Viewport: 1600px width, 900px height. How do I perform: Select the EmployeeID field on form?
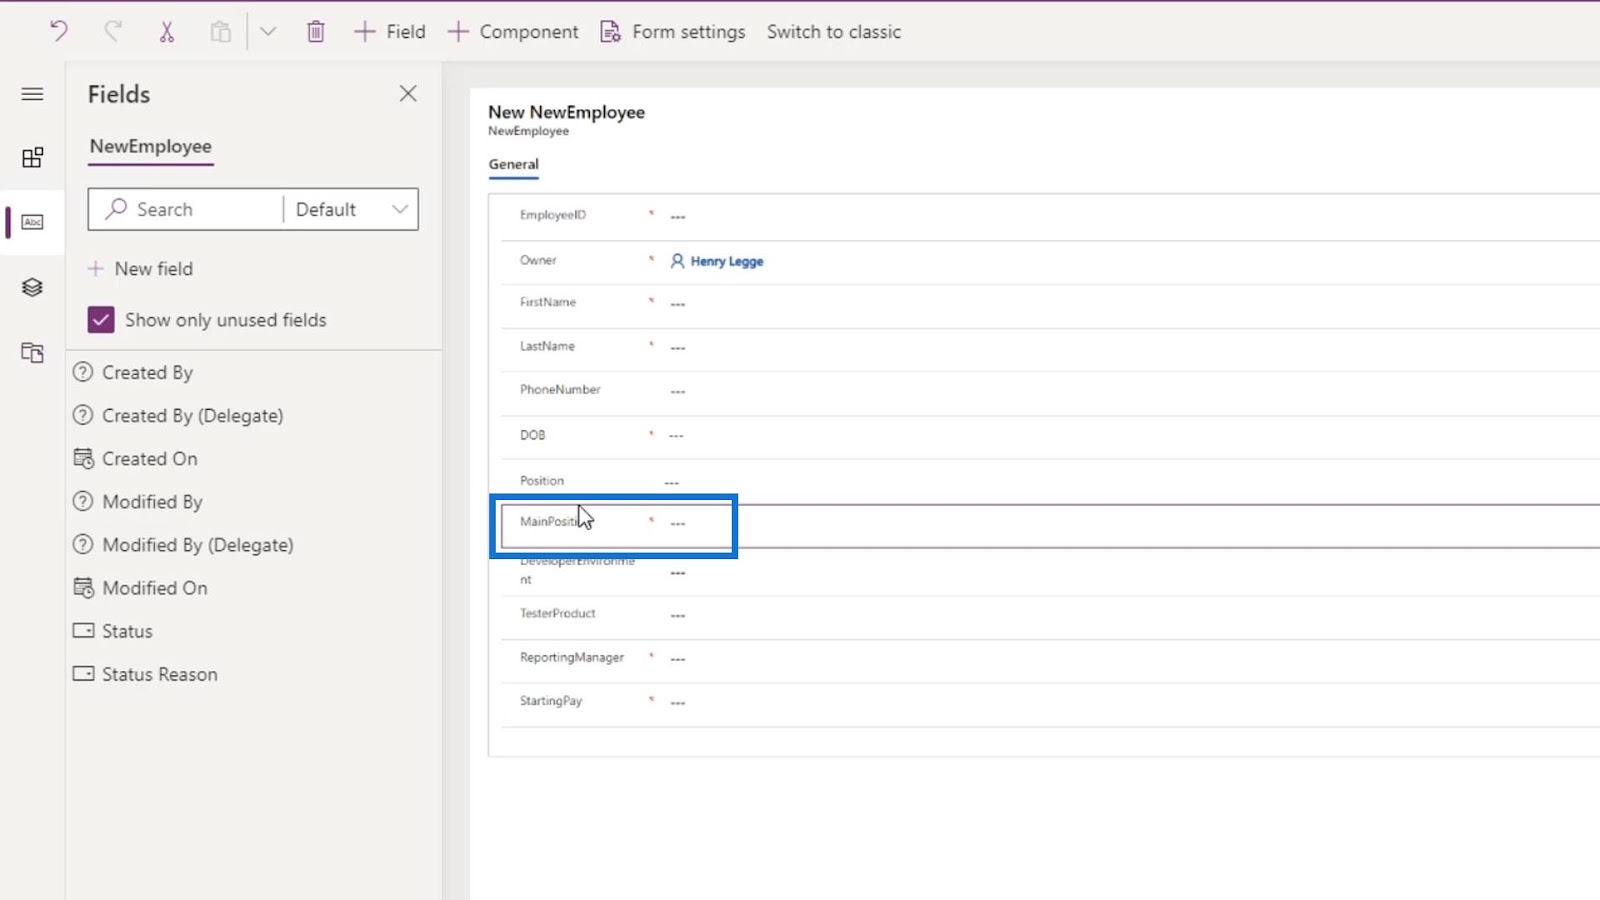click(1050, 216)
